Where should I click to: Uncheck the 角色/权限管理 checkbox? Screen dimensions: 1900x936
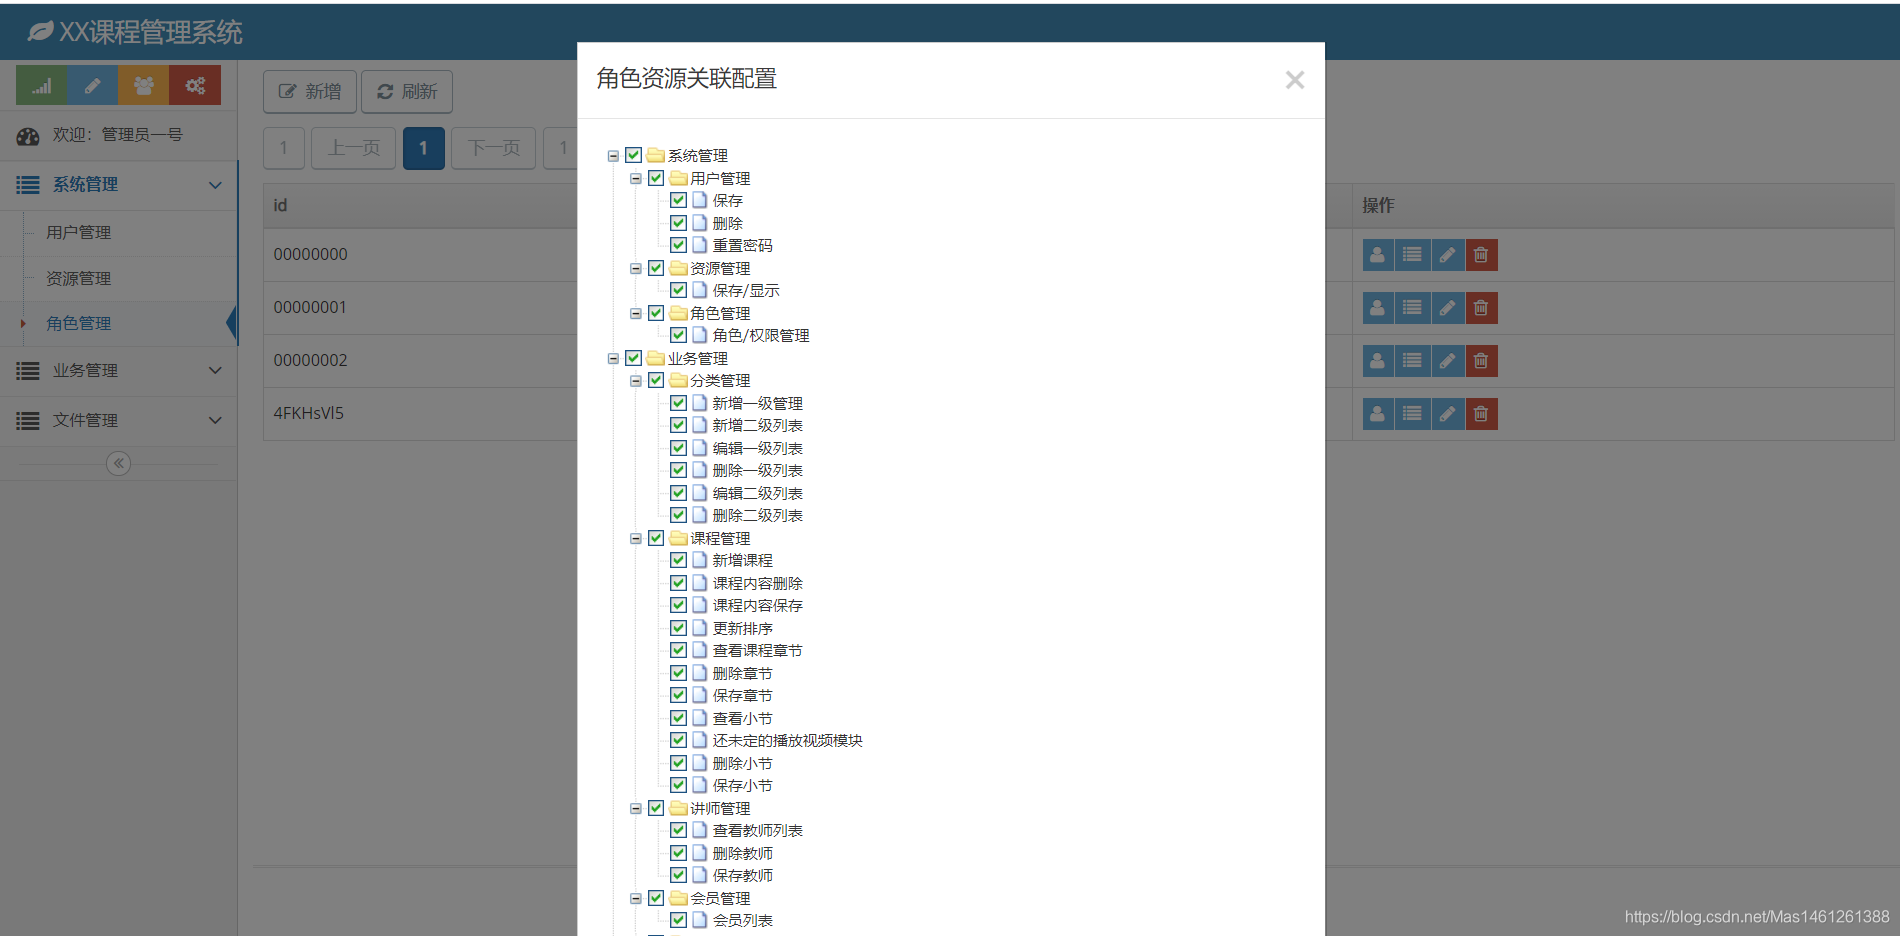(678, 335)
